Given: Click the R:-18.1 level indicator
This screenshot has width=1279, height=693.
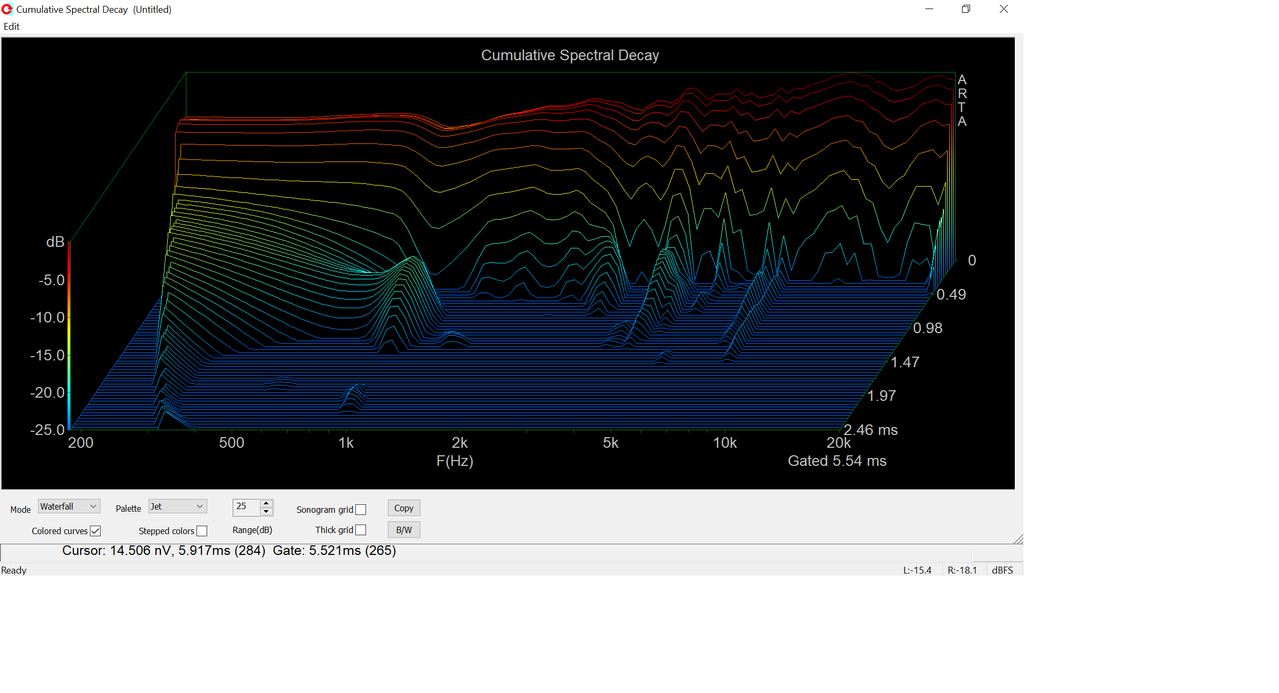Looking at the screenshot, I should 962,570.
